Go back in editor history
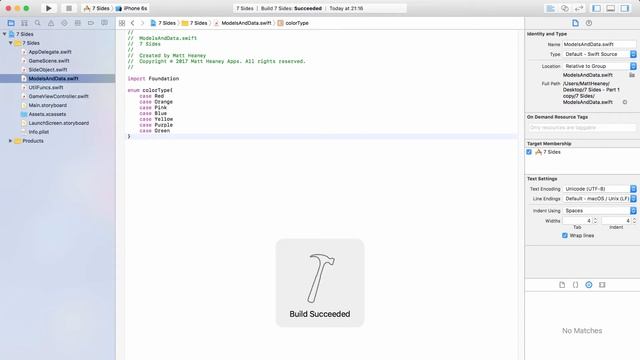The width and height of the screenshot is (640, 360). pyautogui.click(x=133, y=23)
